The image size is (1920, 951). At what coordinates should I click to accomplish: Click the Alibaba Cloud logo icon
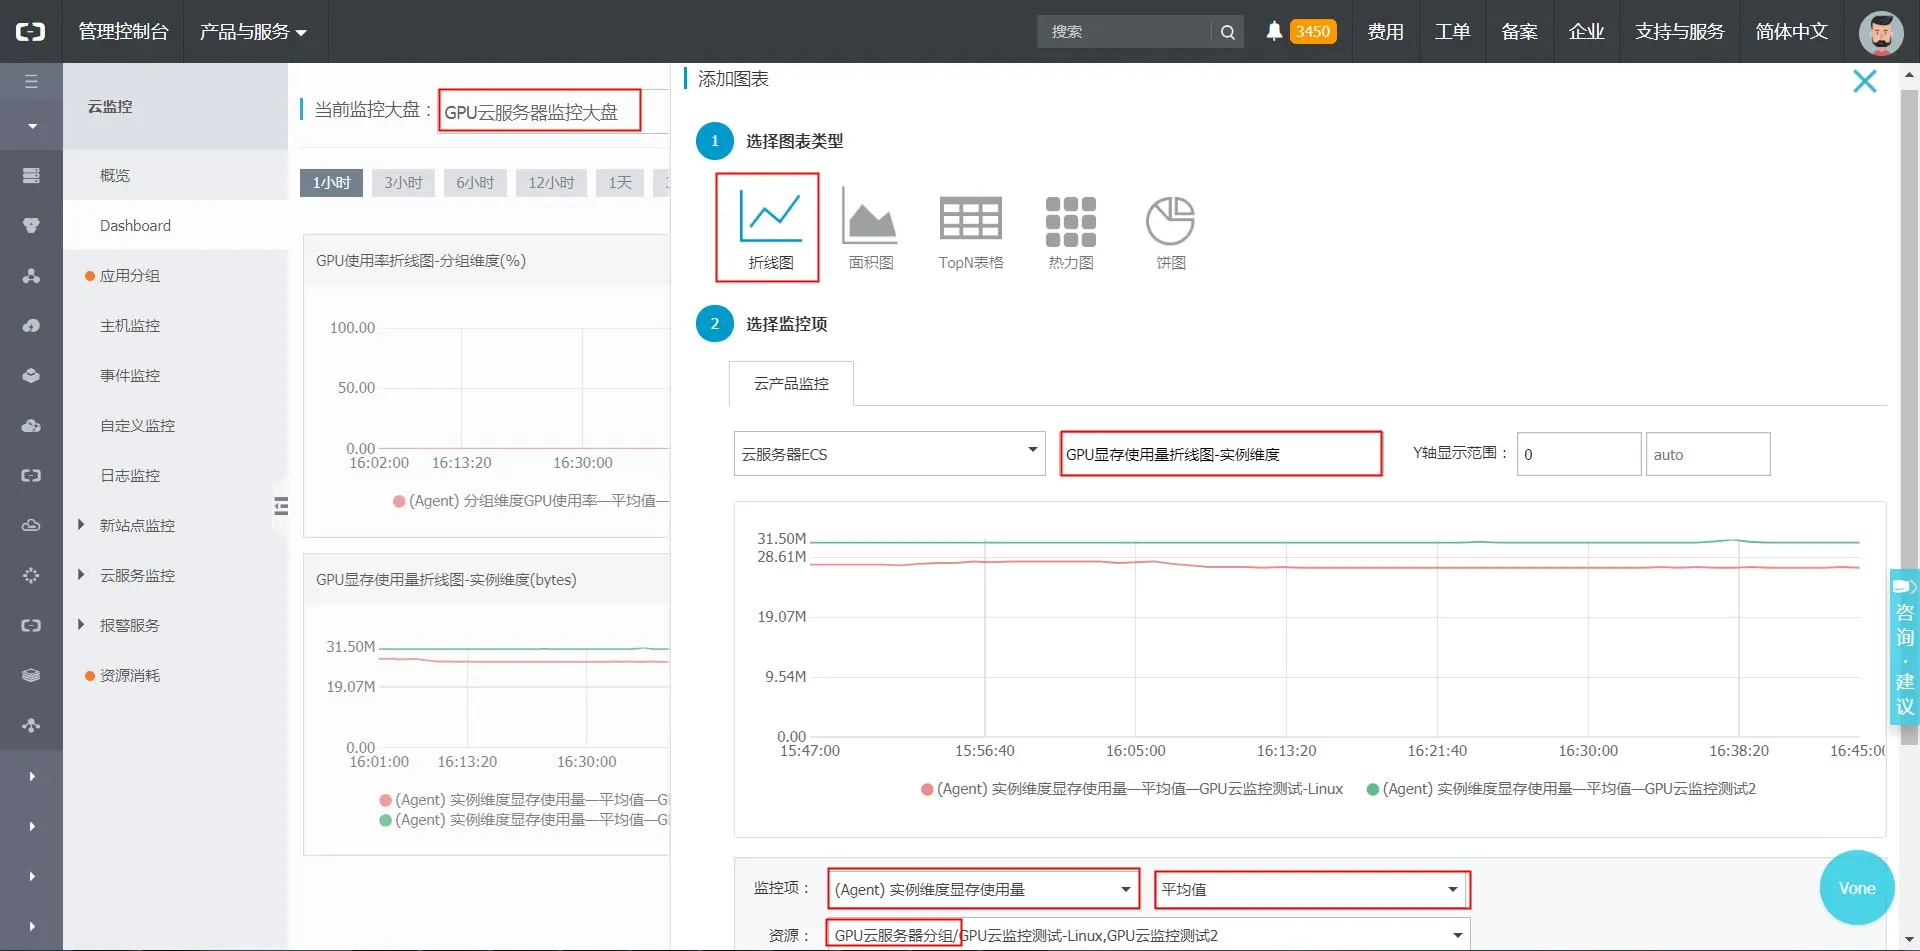click(31, 31)
